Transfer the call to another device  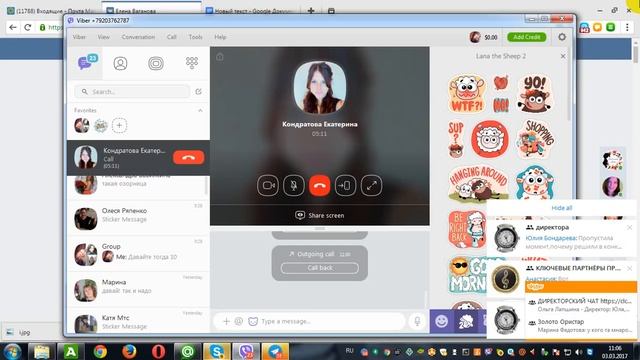pyautogui.click(x=345, y=185)
